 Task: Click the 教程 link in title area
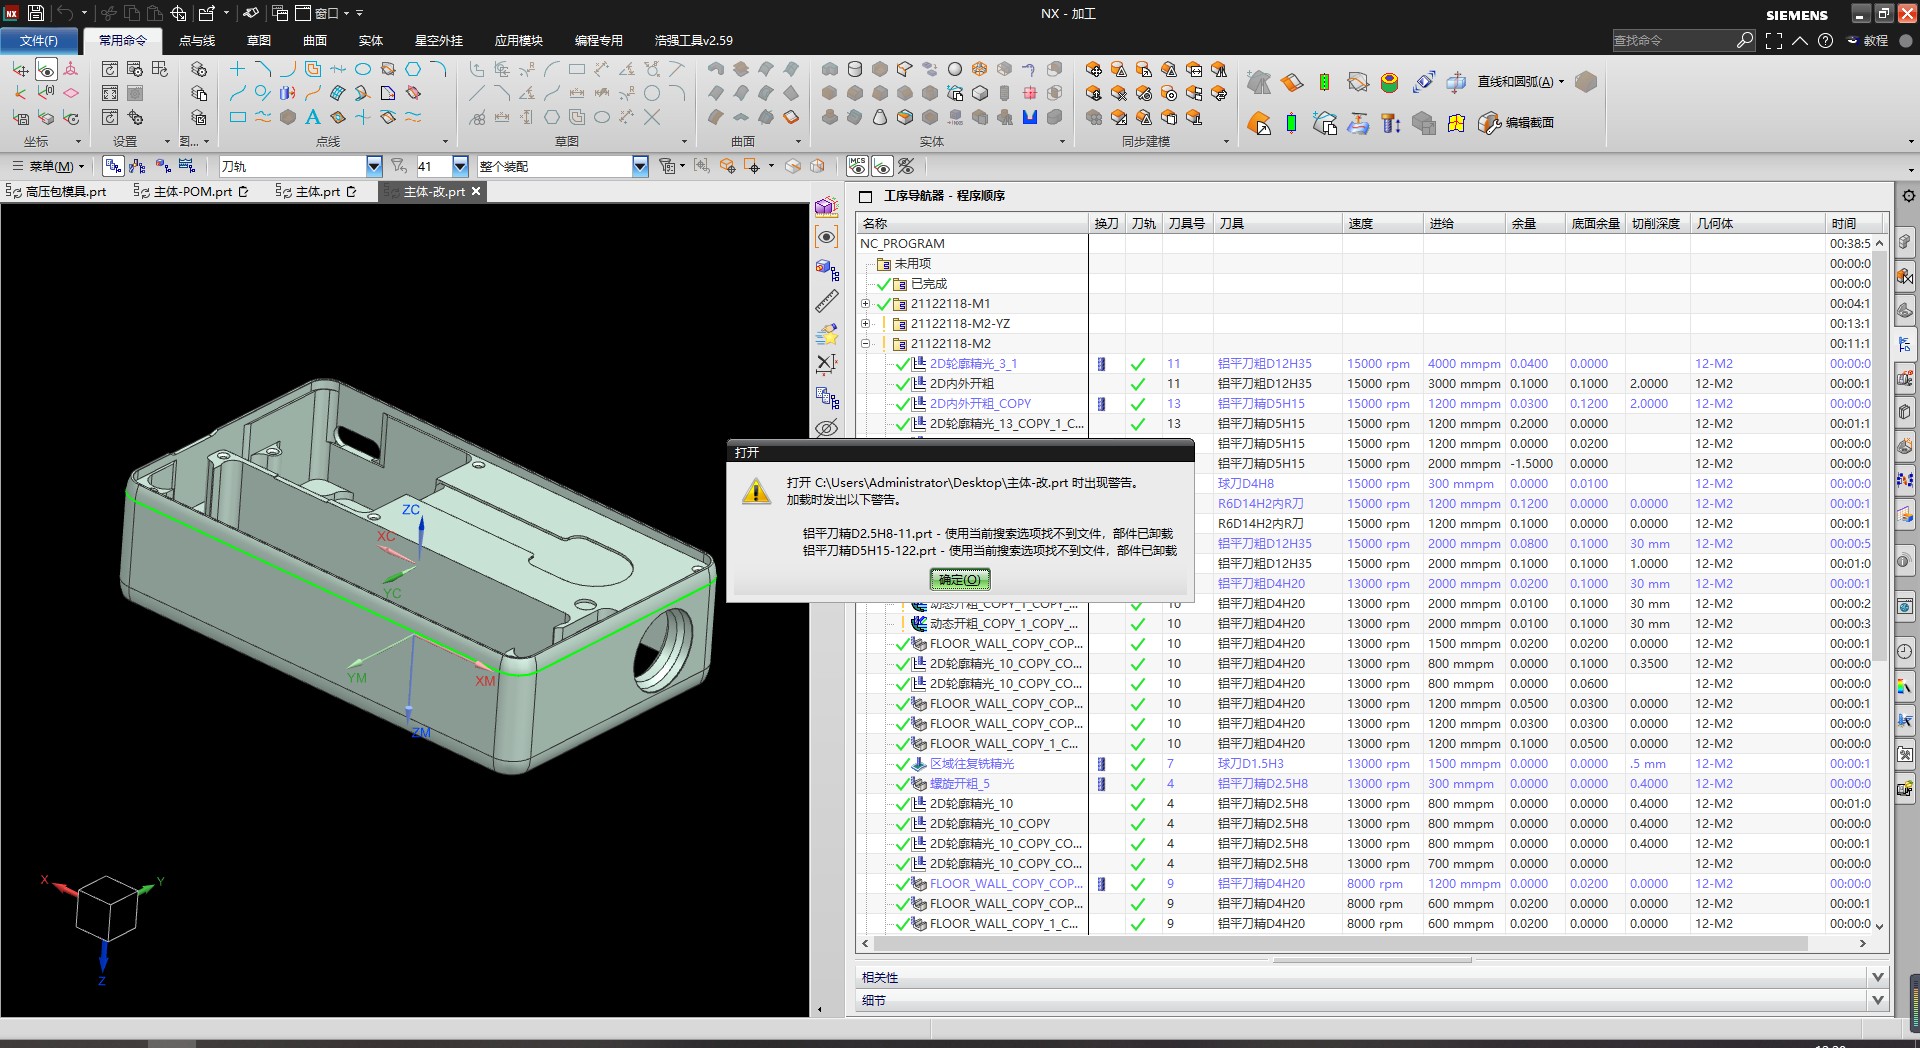tap(1868, 41)
